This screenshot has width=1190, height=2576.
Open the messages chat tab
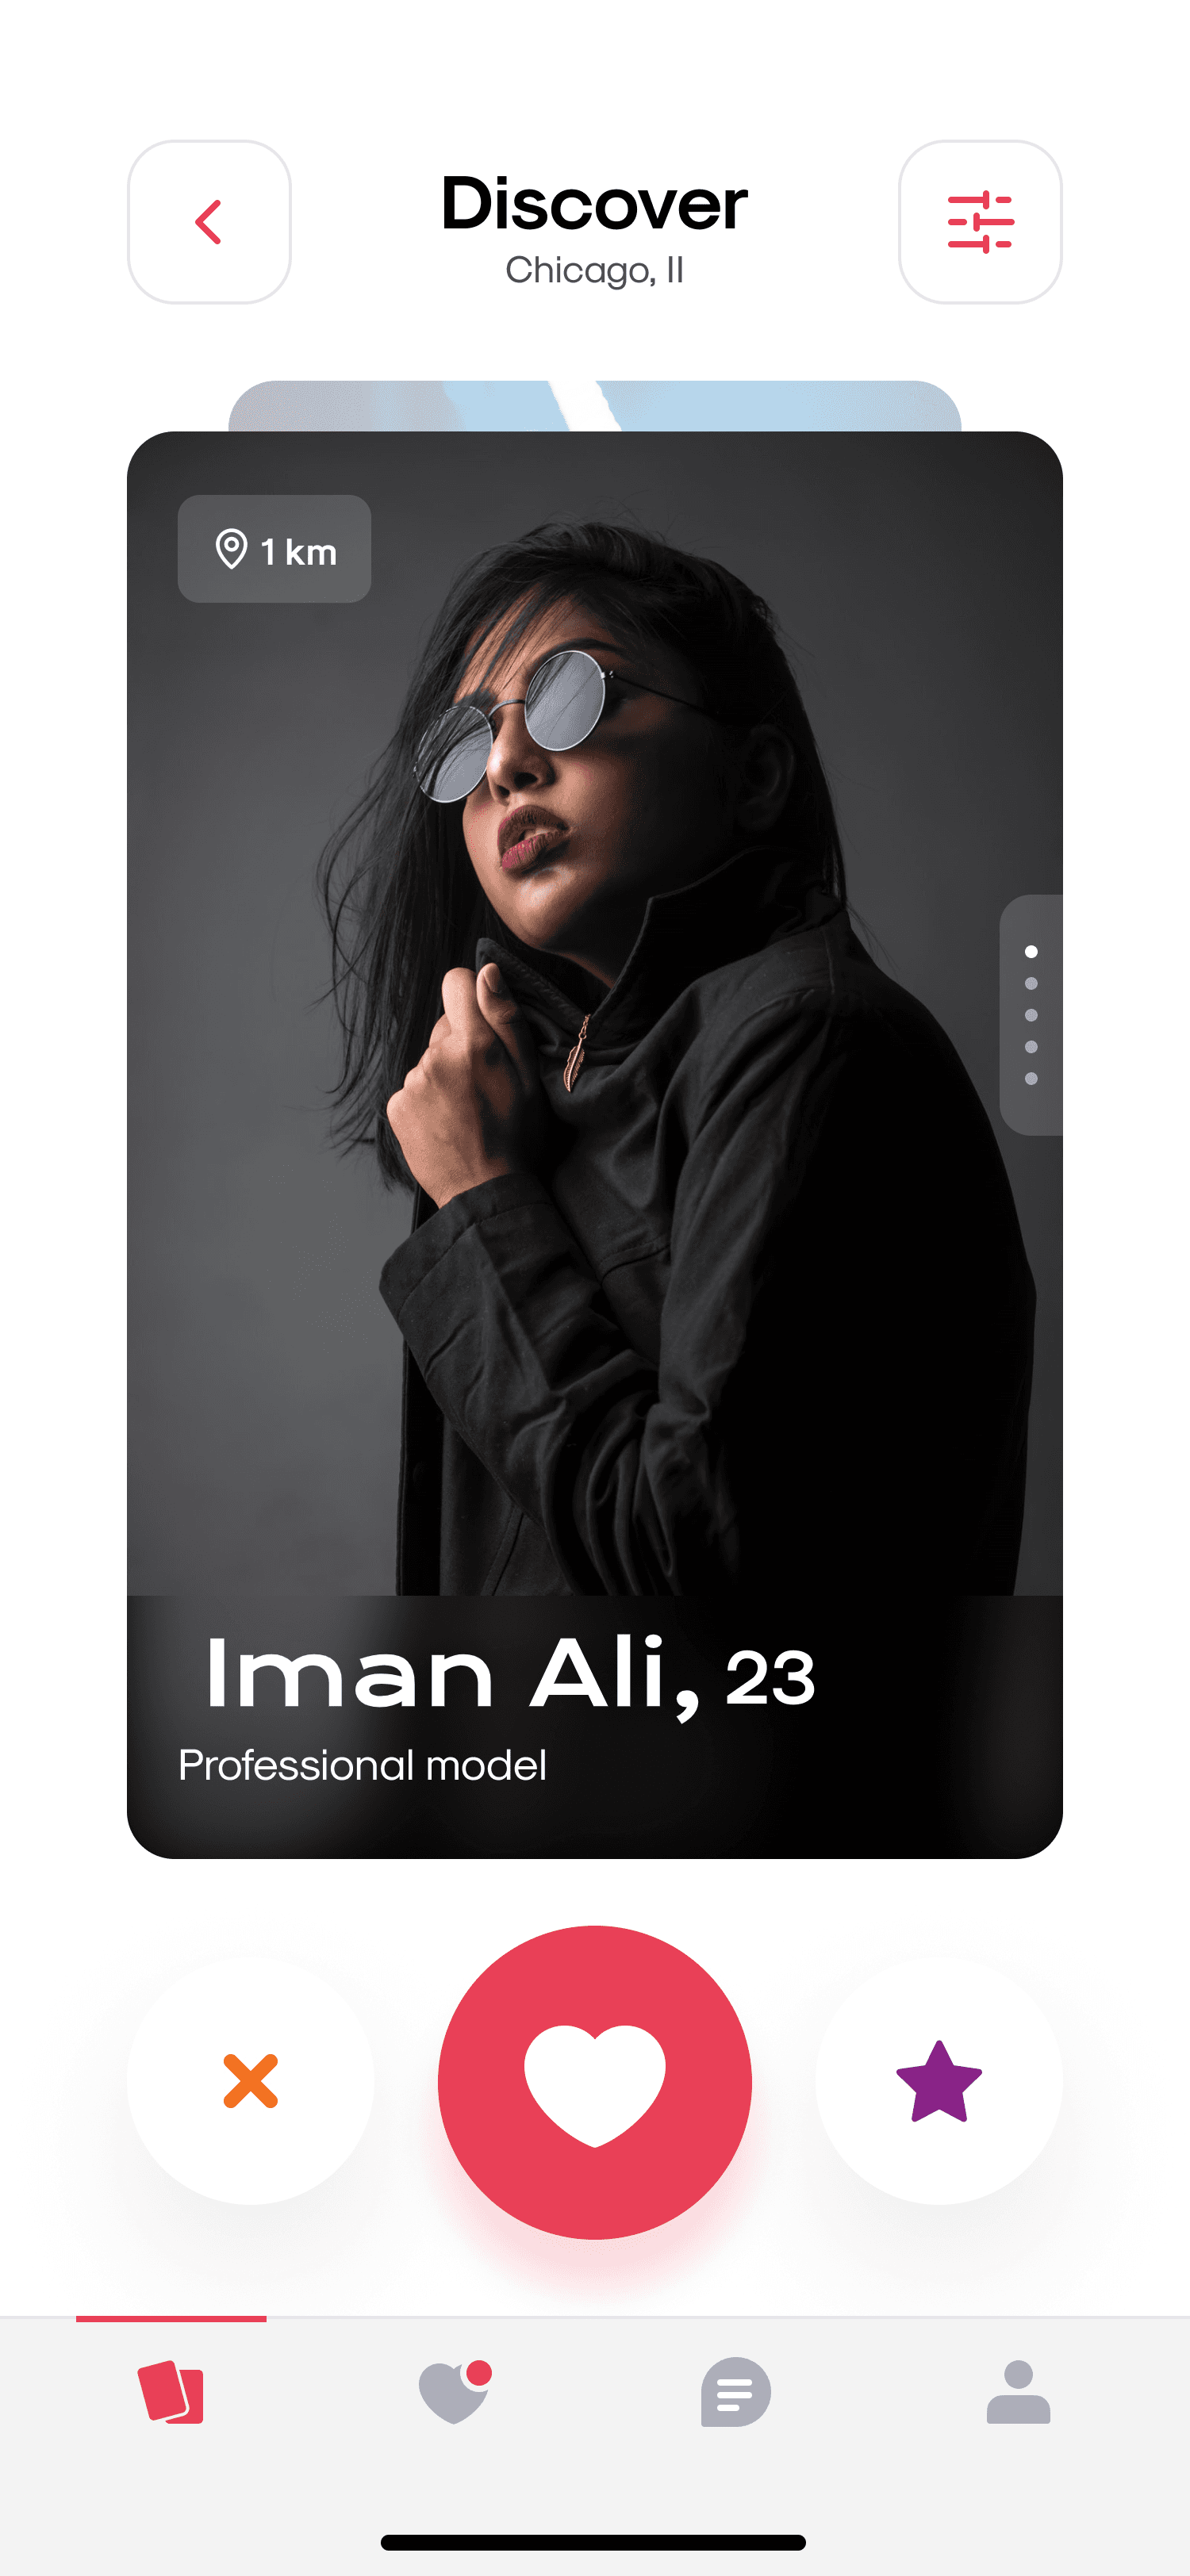click(x=736, y=2392)
